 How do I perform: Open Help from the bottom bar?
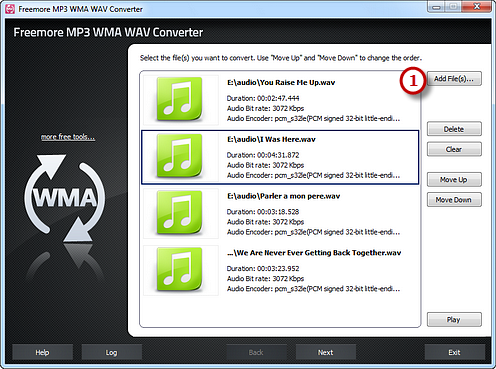42,352
